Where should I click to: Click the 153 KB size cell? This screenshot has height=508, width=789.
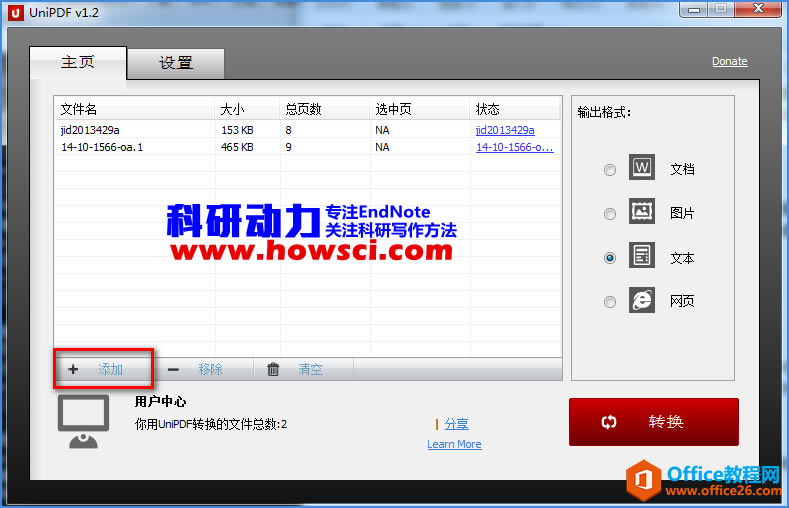(237, 130)
